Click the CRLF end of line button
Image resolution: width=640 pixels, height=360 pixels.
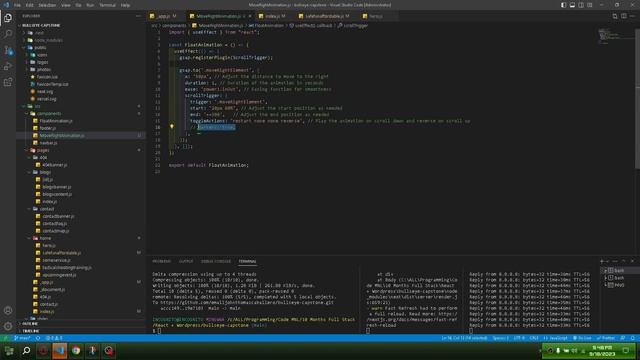534,338
